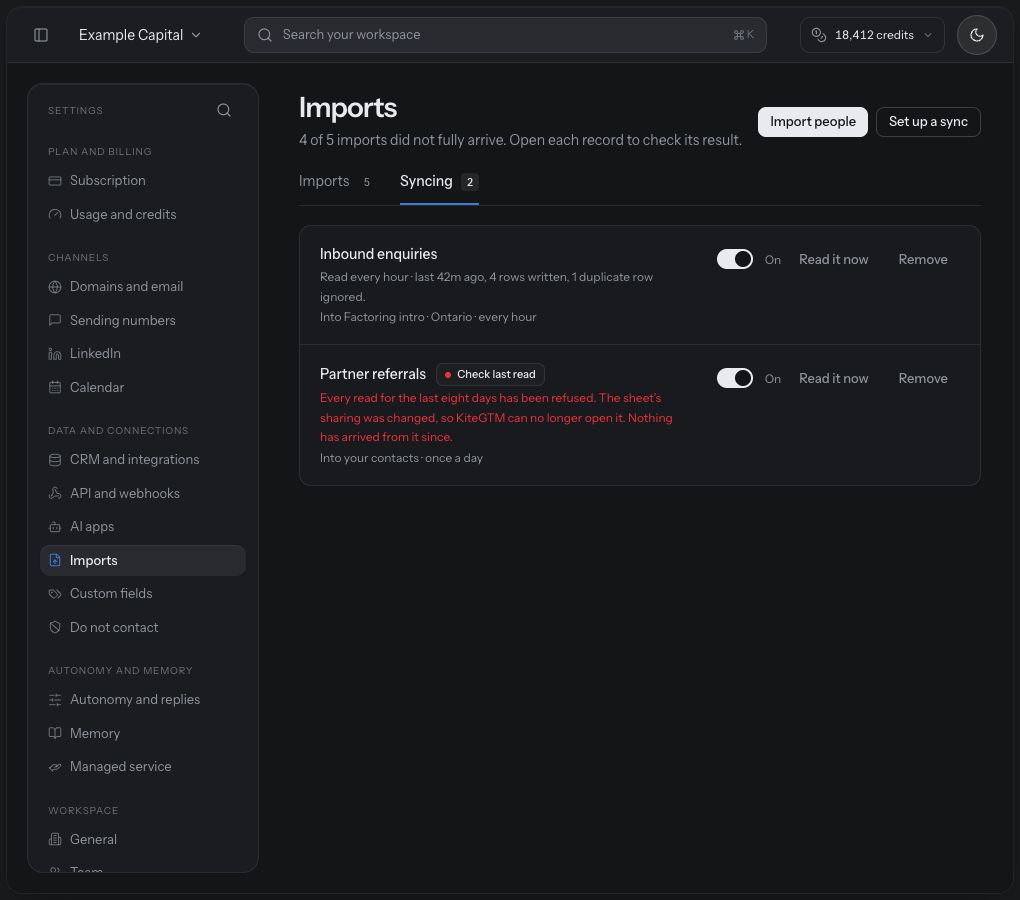Image resolution: width=1020 pixels, height=900 pixels.
Task: Click the Check last read badge
Action: (490, 375)
